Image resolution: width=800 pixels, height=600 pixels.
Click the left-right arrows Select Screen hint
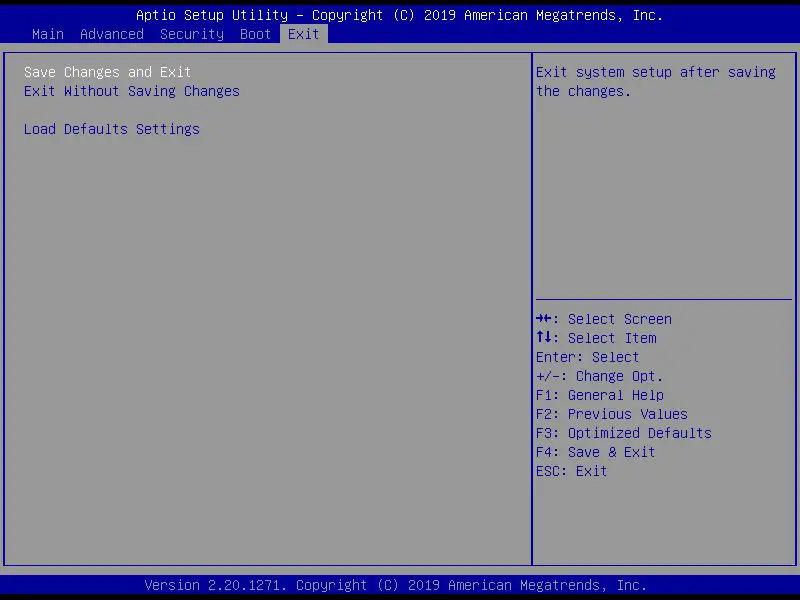pyautogui.click(x=604, y=319)
